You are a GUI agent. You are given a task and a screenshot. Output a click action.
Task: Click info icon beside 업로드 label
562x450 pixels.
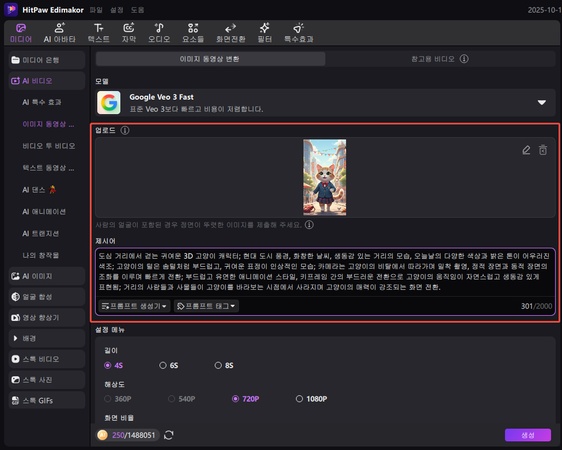click(x=125, y=130)
